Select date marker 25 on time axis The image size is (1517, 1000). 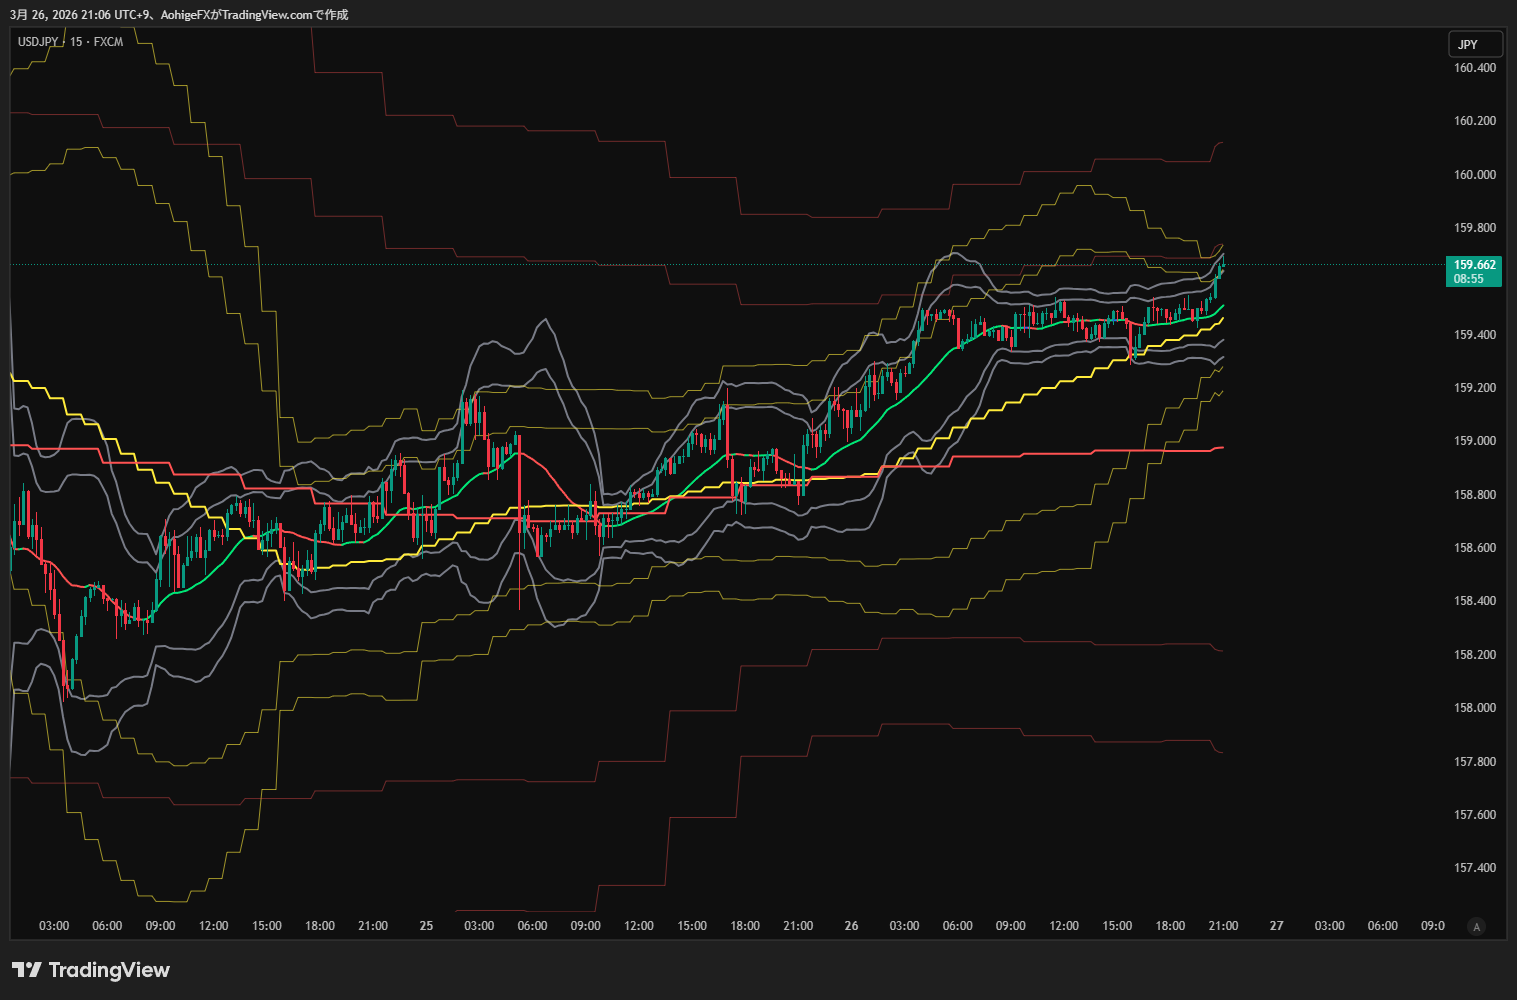pyautogui.click(x=426, y=926)
